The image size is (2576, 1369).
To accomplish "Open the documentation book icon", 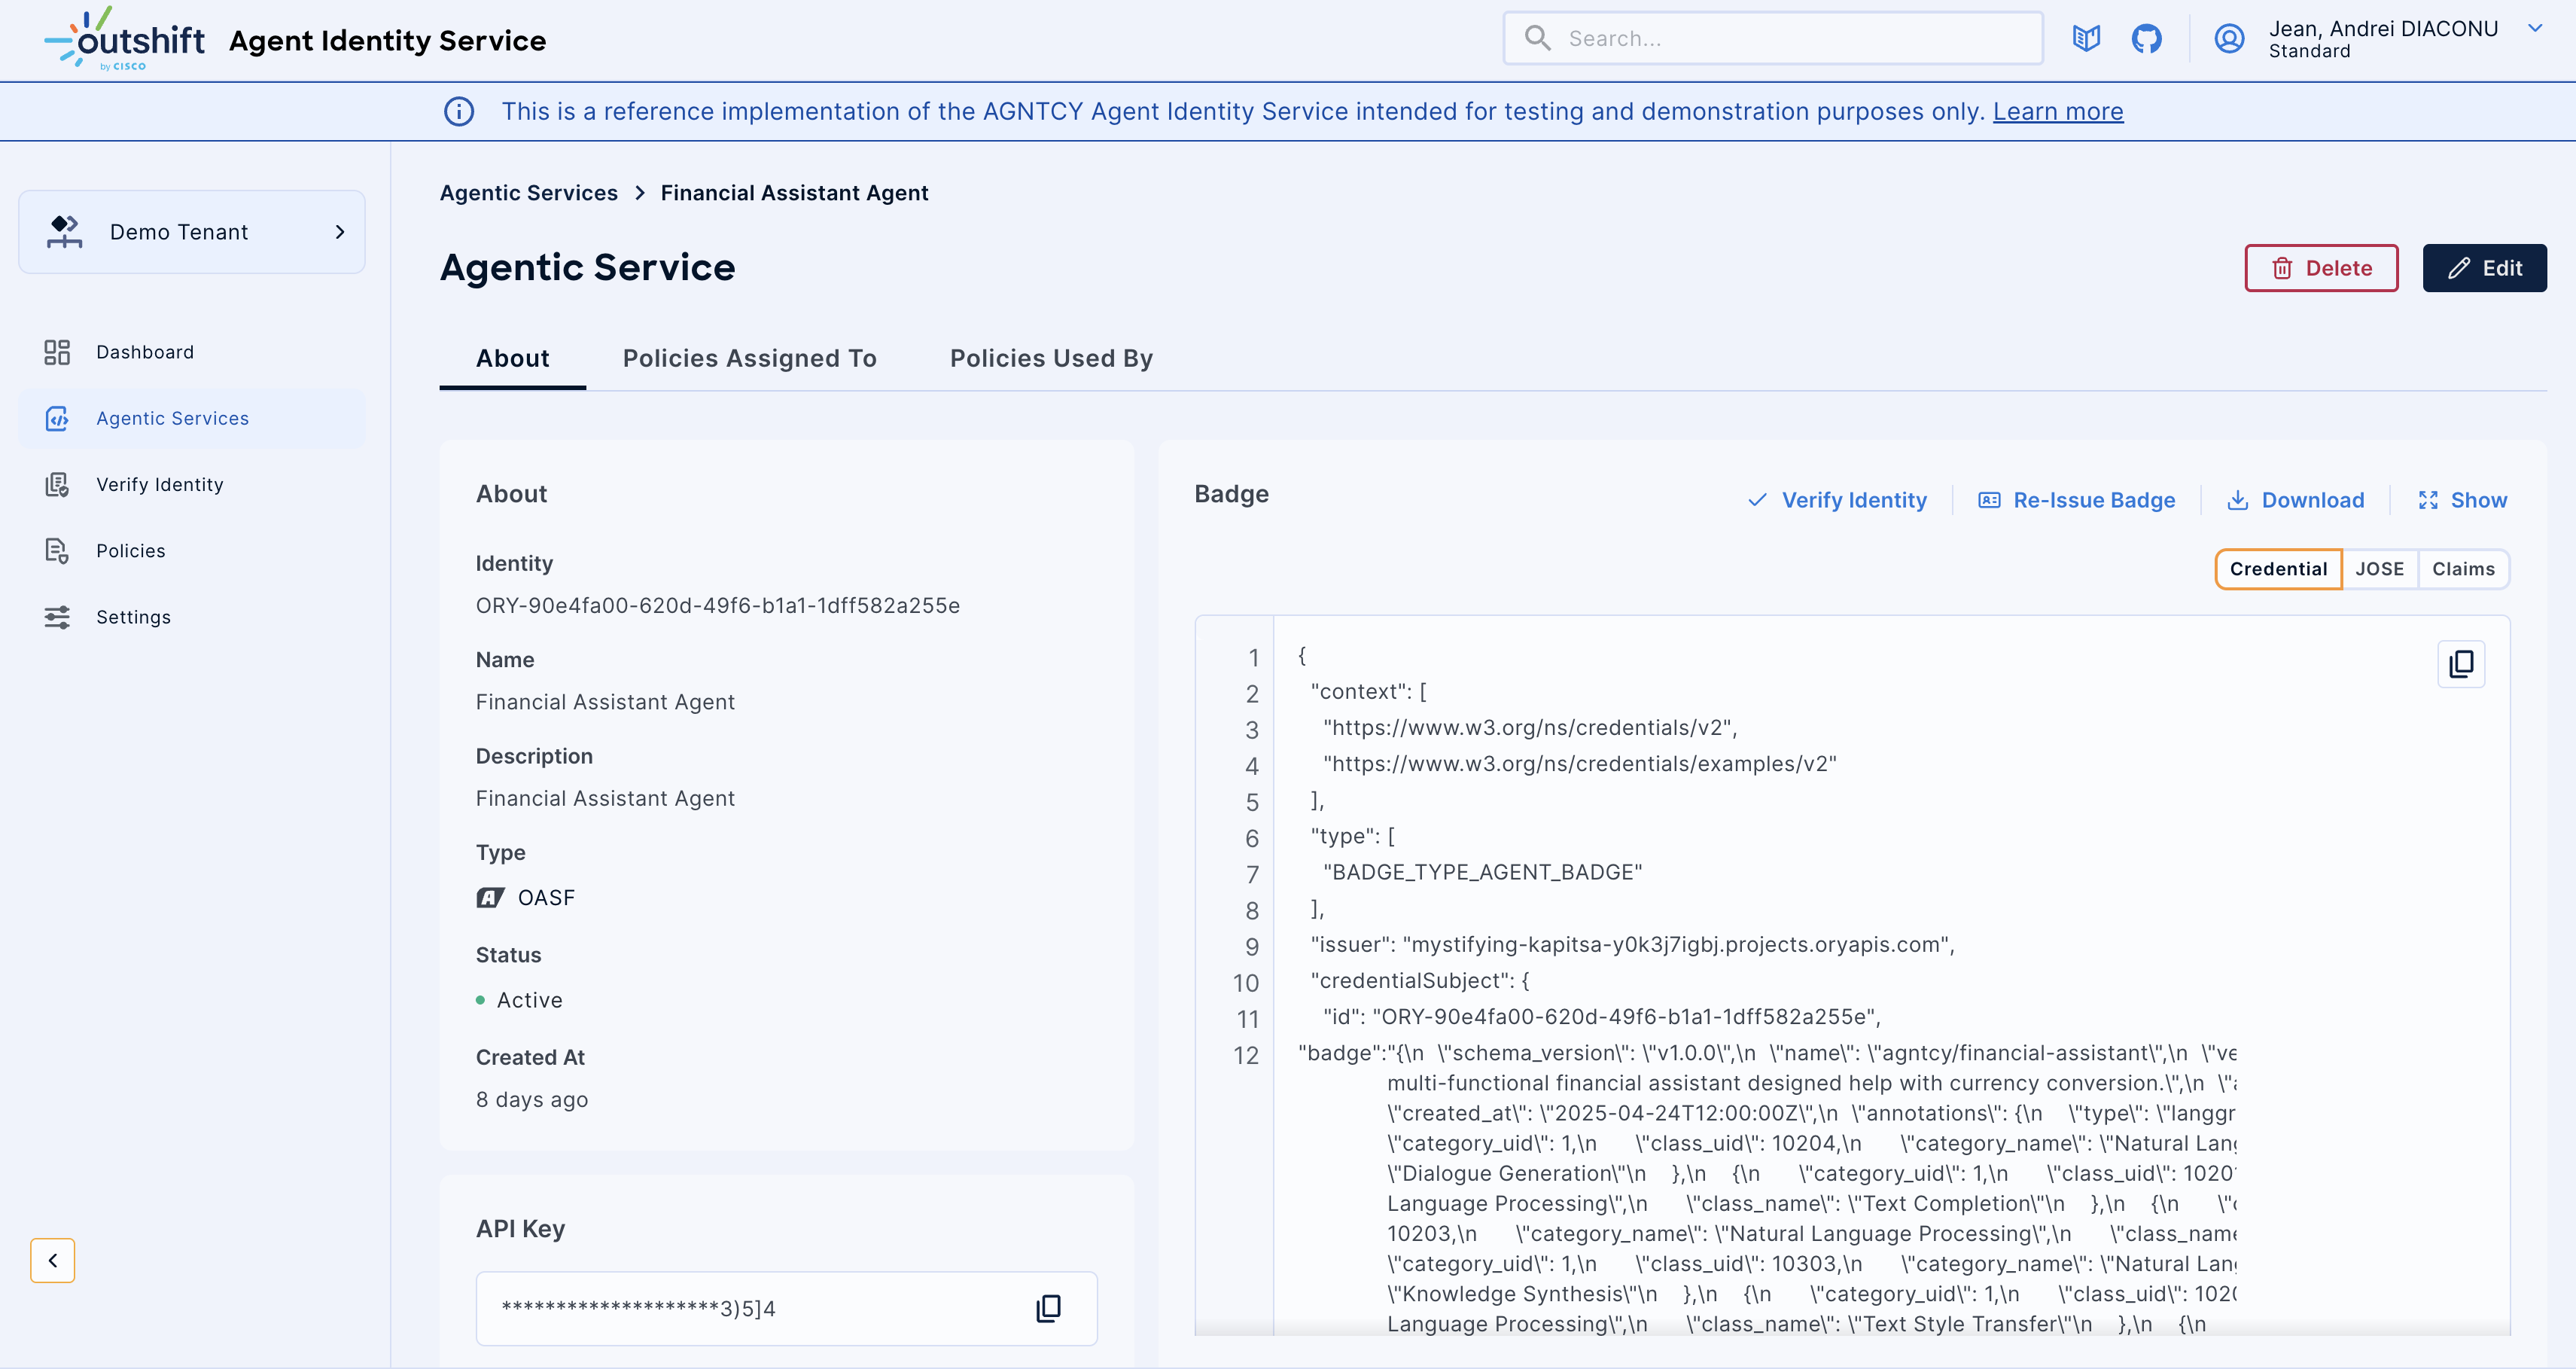I will [x=2086, y=38].
